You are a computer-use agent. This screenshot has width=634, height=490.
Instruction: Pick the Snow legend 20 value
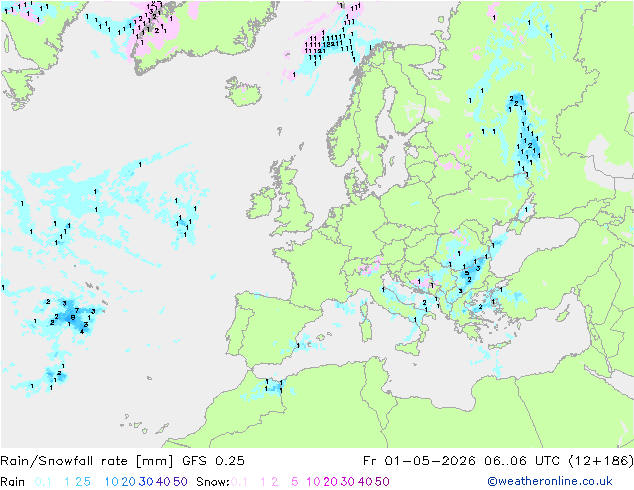[330, 482]
